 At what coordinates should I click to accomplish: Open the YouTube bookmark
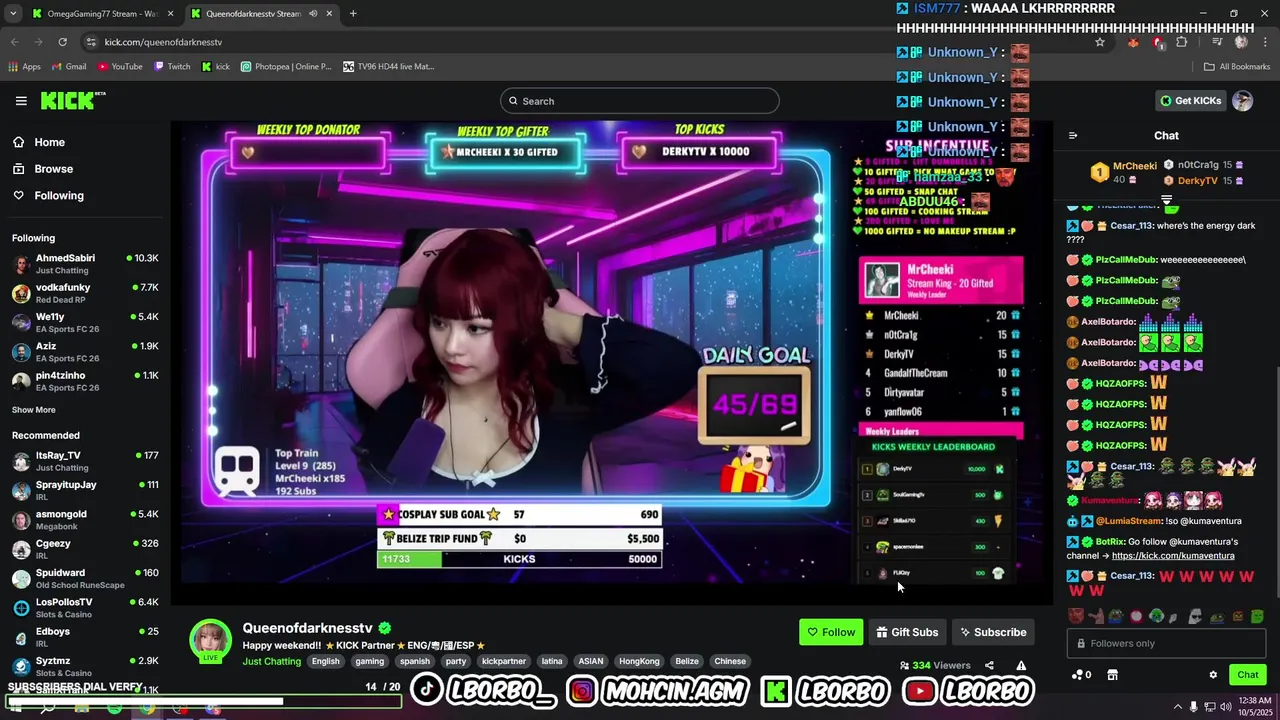point(120,67)
